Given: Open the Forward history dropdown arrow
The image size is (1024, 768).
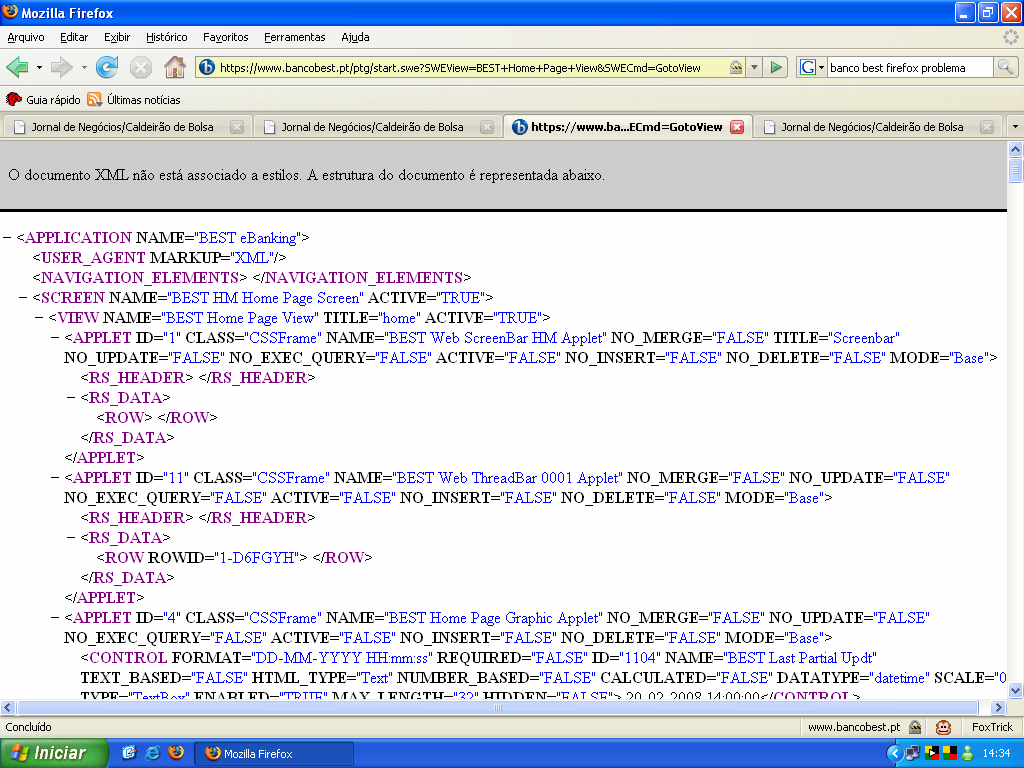Looking at the screenshot, I should pos(84,67).
